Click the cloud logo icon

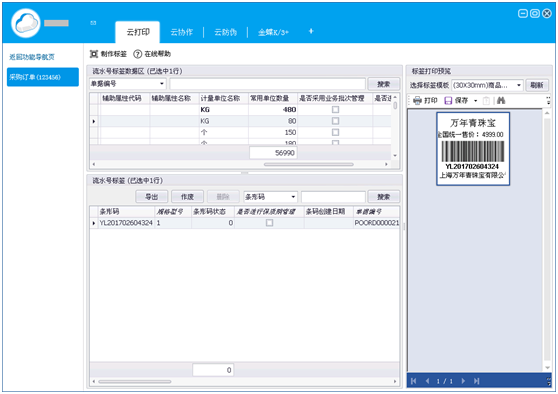point(26,23)
